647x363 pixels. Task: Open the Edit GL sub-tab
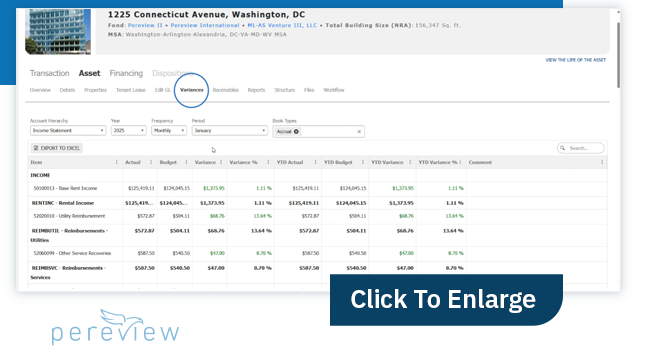[x=163, y=90]
